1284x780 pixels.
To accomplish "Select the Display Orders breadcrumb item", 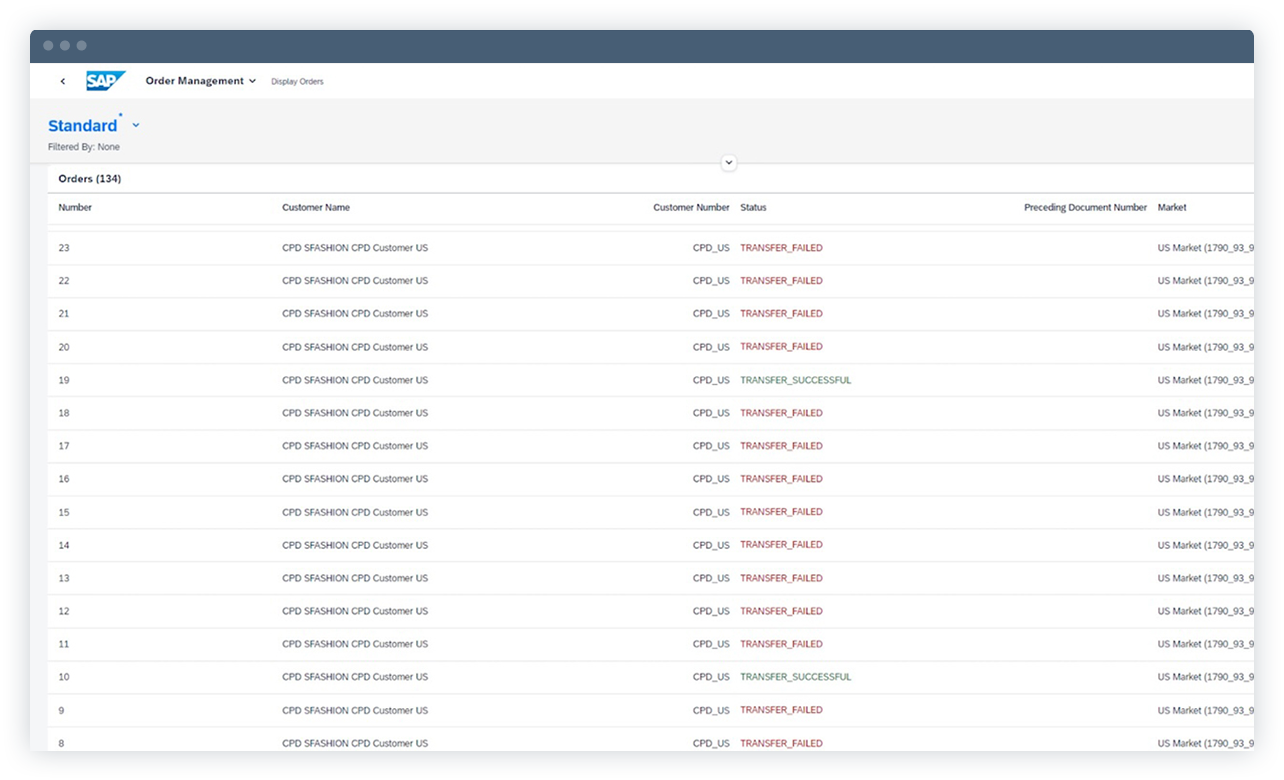I will (x=297, y=81).
